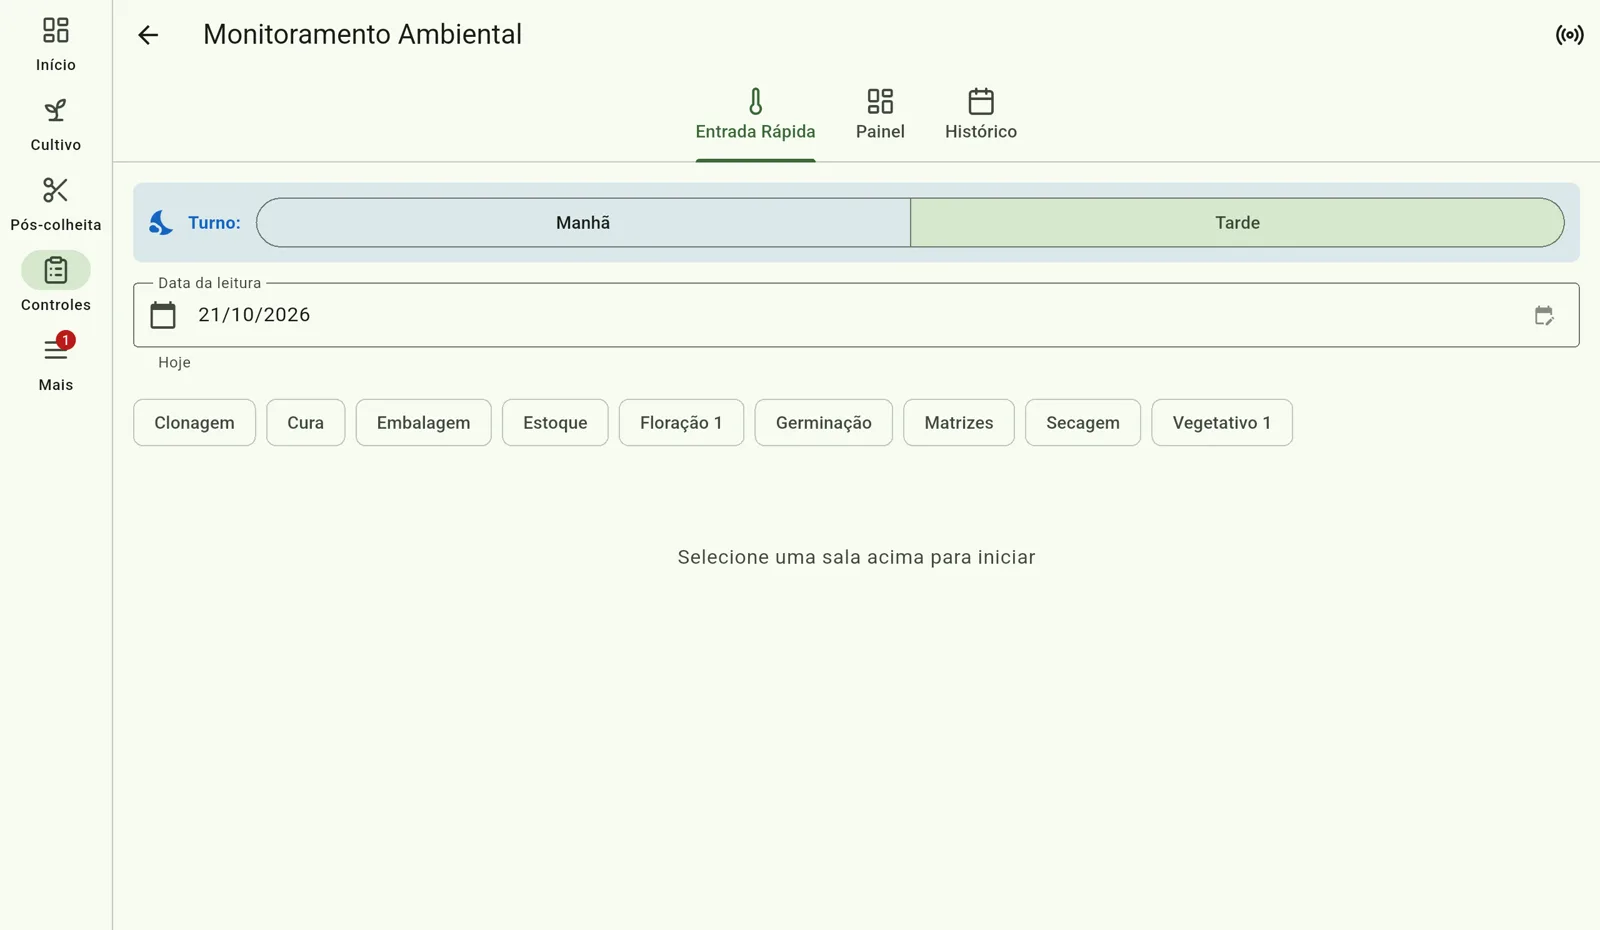Screen dimensions: 1600x930
Task: Choose the Vegetativo 1 room
Action: [x=1222, y=423]
